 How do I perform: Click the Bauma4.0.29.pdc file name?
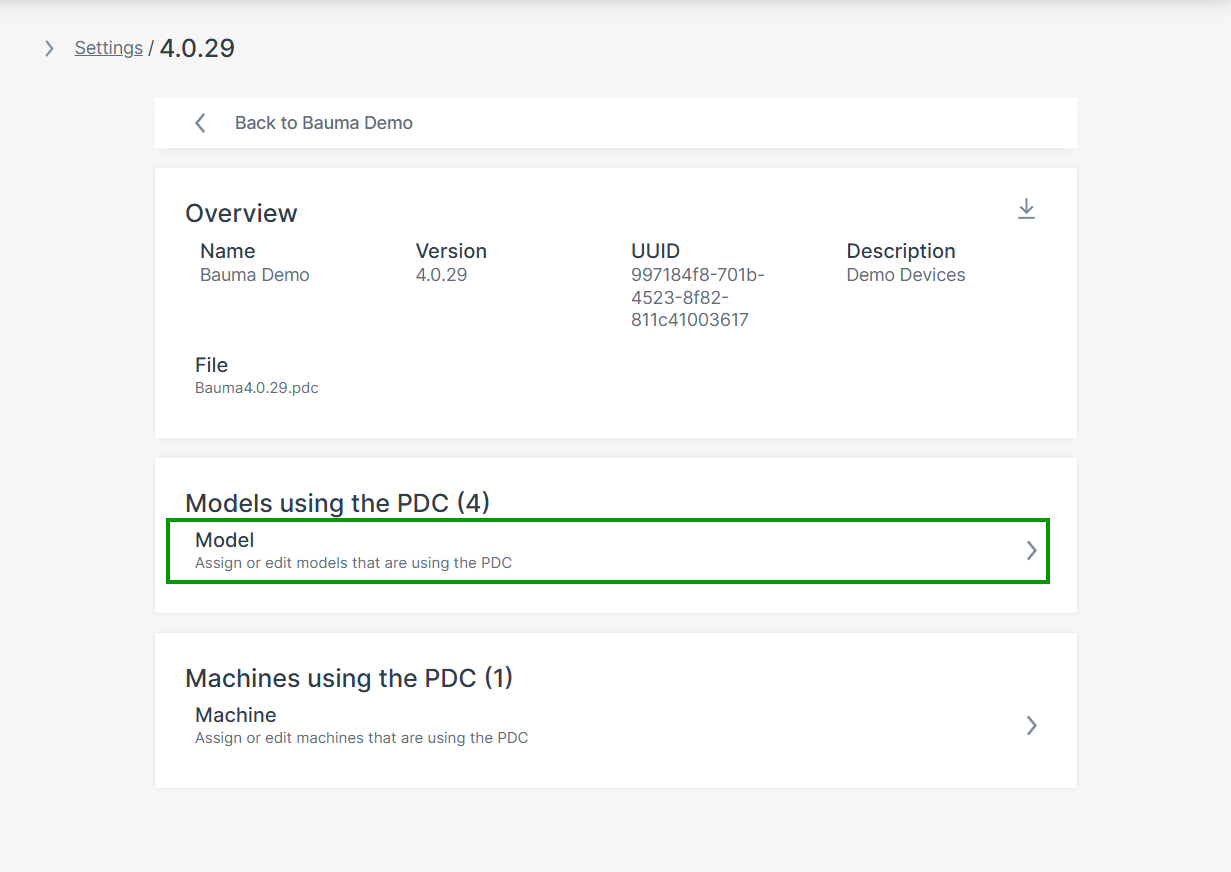(257, 388)
